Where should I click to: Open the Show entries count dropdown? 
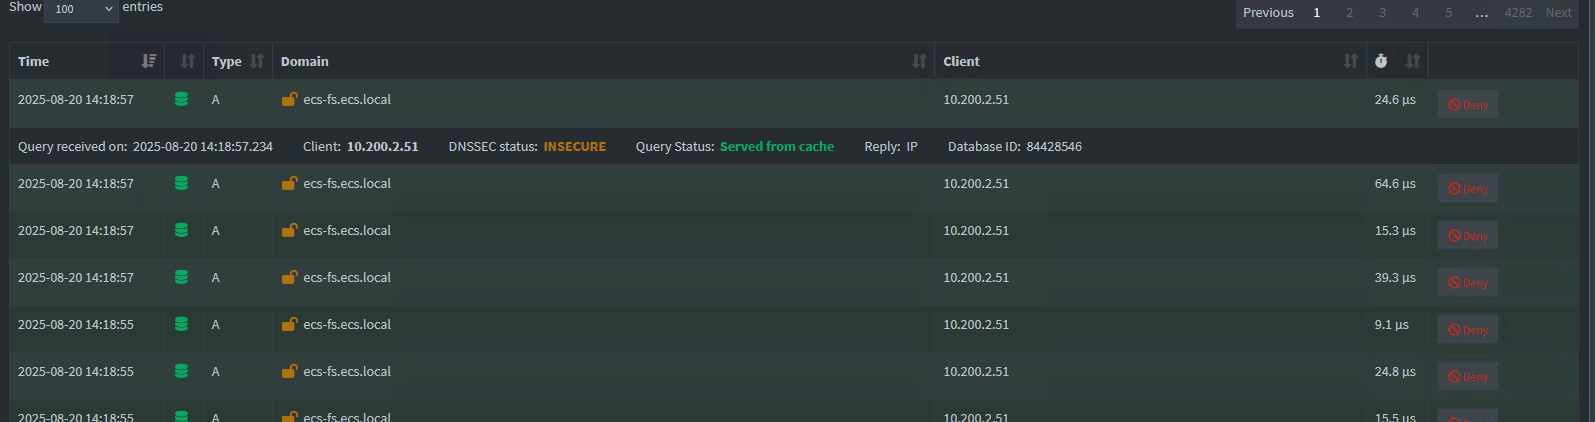81,9
